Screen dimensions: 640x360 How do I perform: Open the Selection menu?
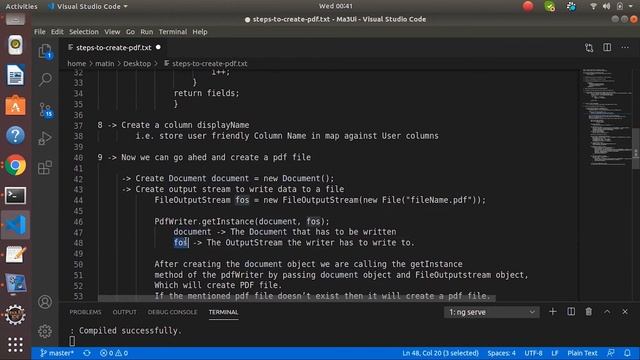(x=84, y=32)
